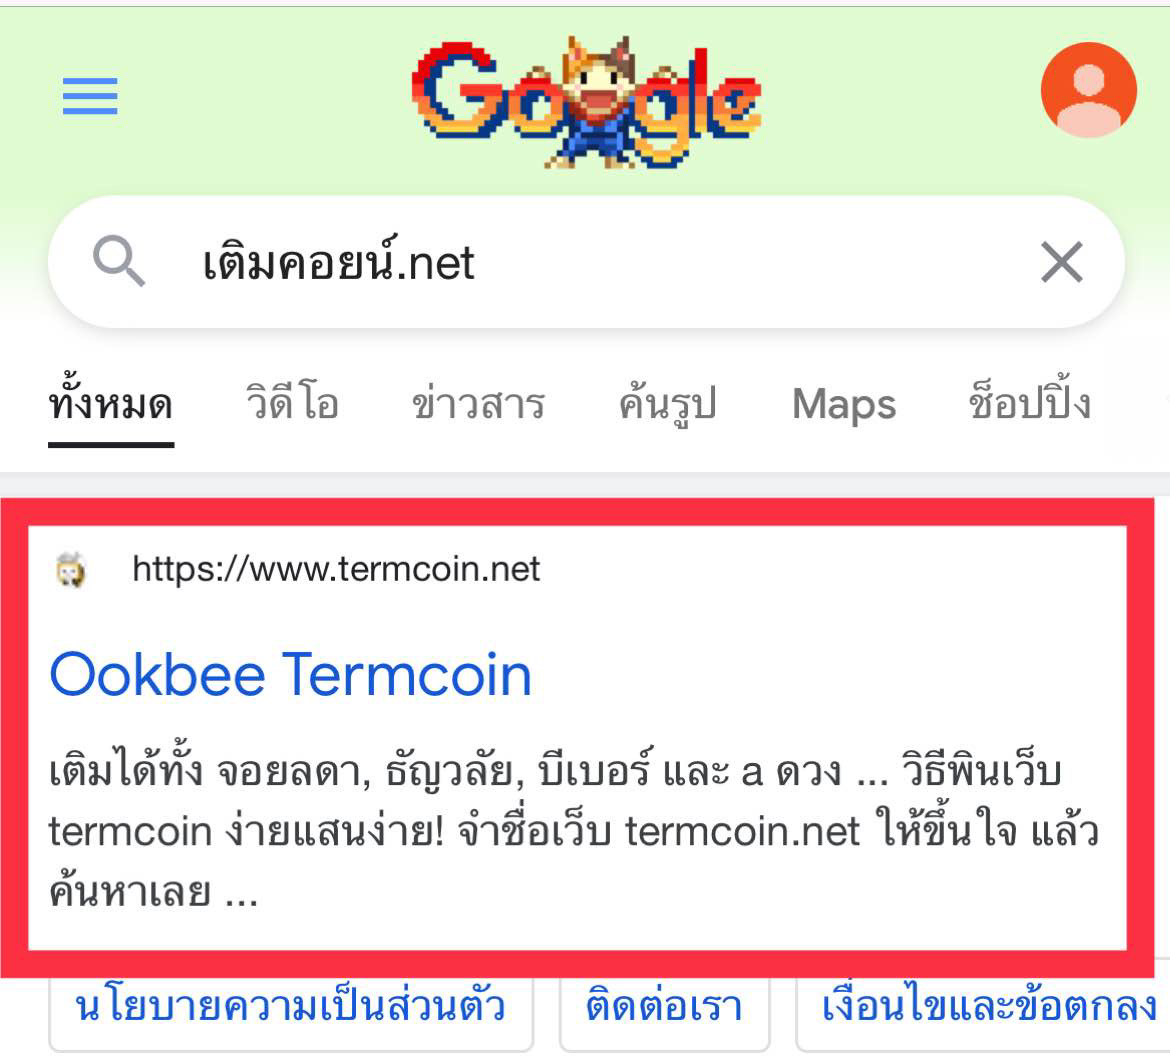The image size is (1170, 1060).
Task: Select the ทั้งหมด tab
Action: tap(110, 405)
